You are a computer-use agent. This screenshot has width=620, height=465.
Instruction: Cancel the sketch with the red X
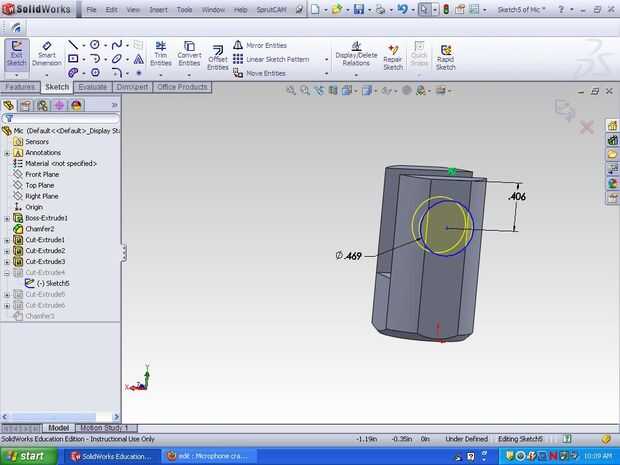(x=587, y=127)
